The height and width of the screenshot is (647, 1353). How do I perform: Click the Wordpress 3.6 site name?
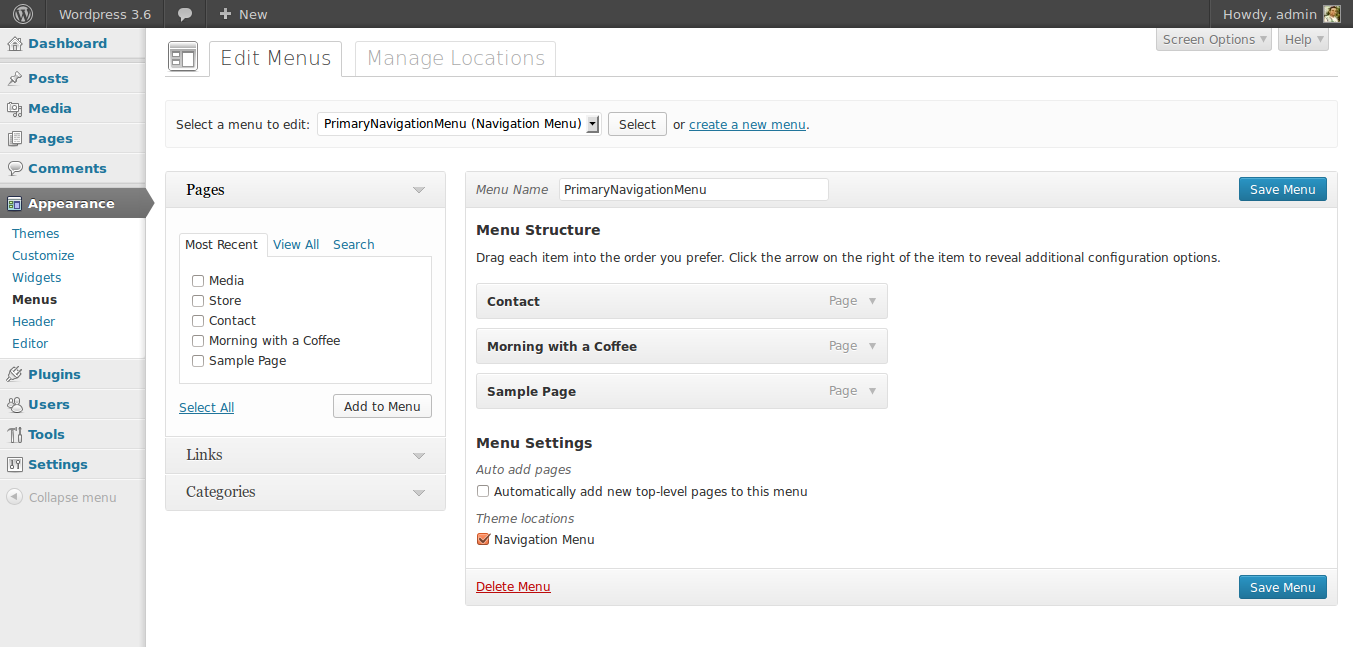click(105, 14)
